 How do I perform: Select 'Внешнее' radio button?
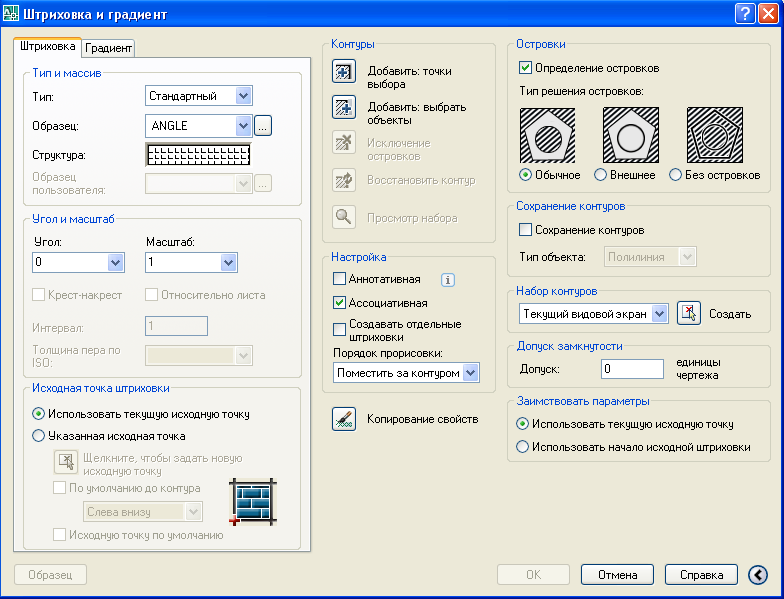click(600, 175)
